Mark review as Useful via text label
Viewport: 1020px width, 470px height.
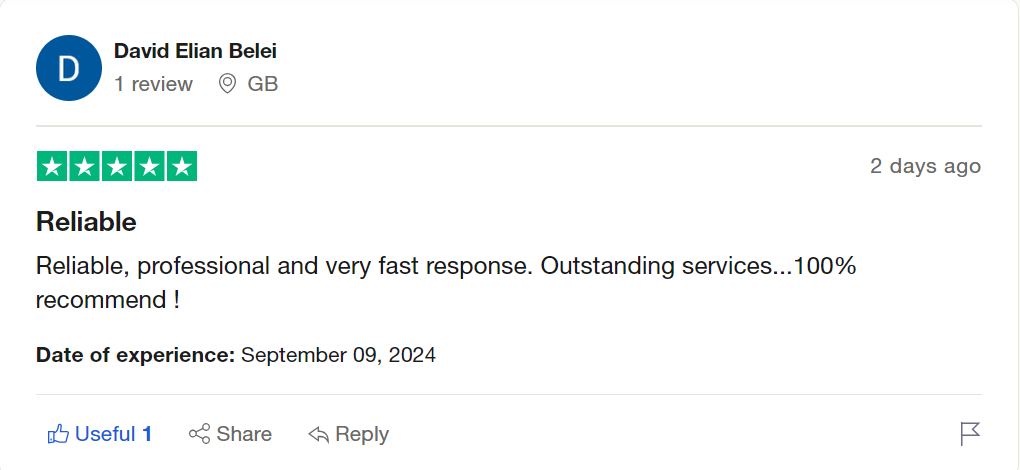pos(105,434)
